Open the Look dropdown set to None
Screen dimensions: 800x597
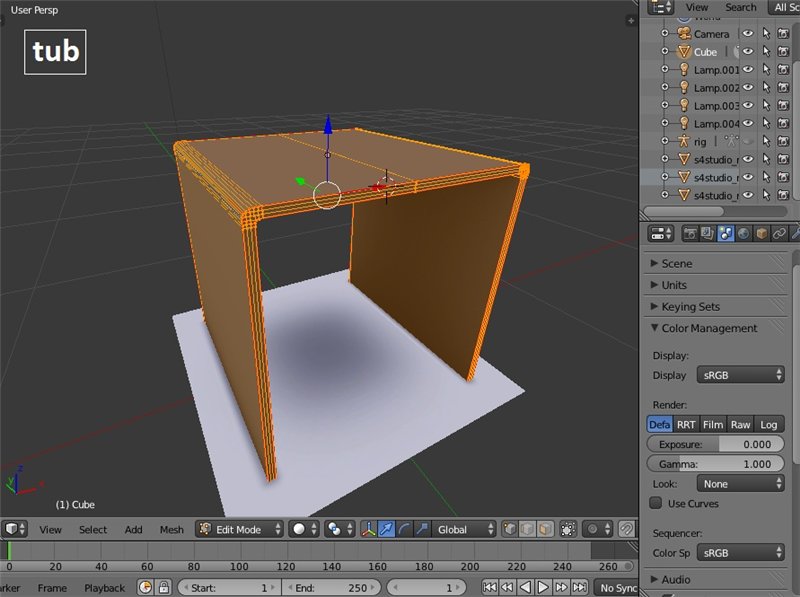coord(740,483)
